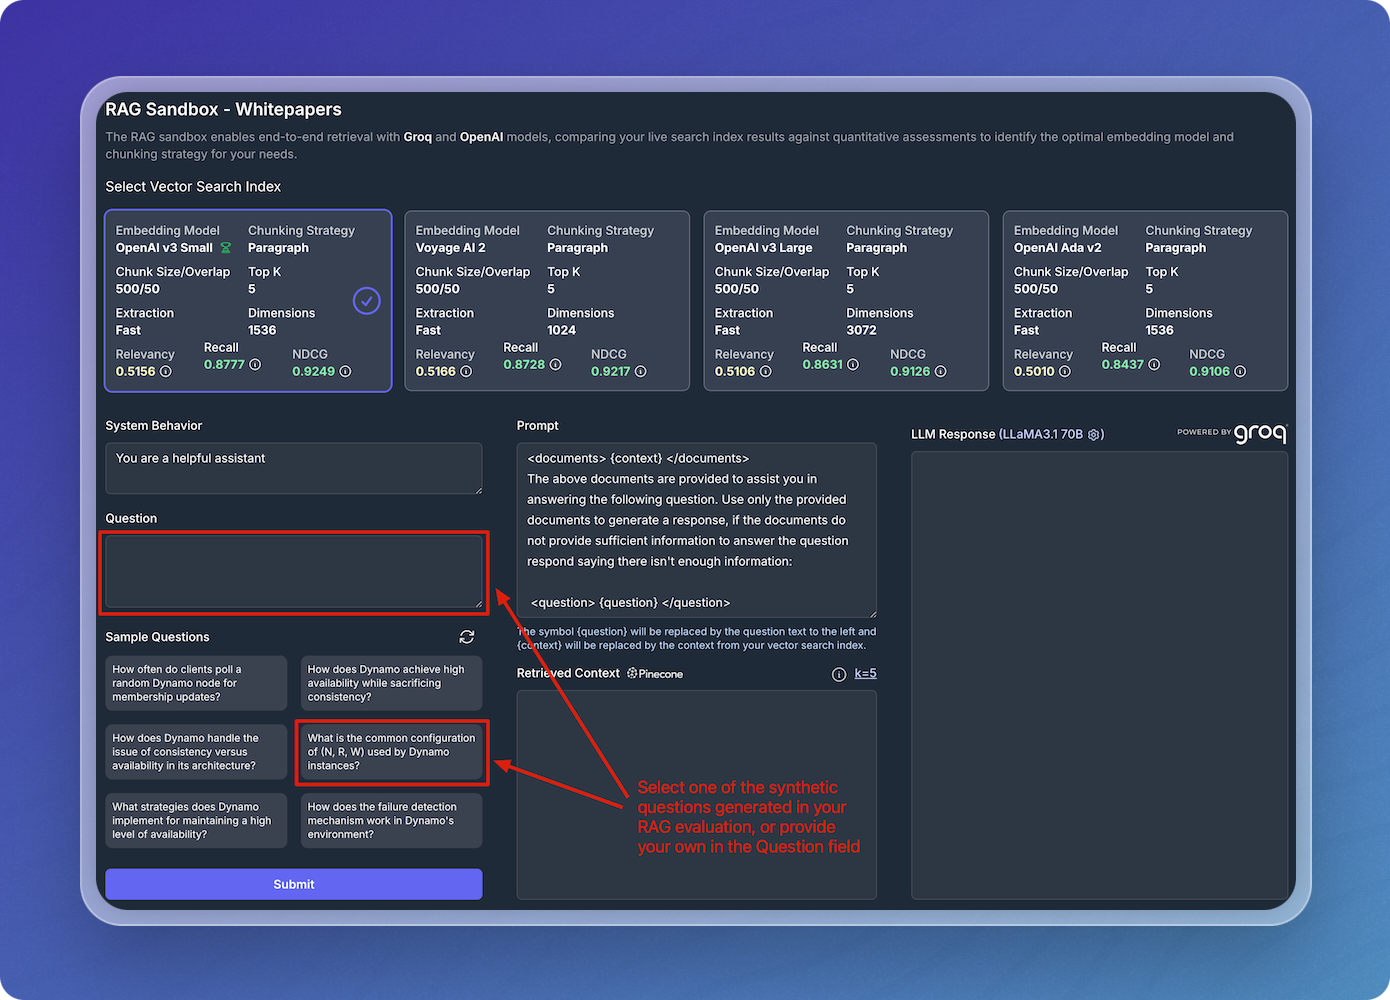1390x1000 pixels.
Task: Click info icon beside Recall 0.8631
Action: pos(853,364)
